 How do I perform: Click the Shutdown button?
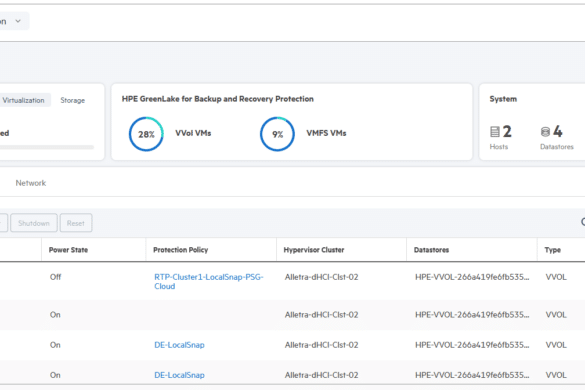pyautogui.click(x=34, y=223)
